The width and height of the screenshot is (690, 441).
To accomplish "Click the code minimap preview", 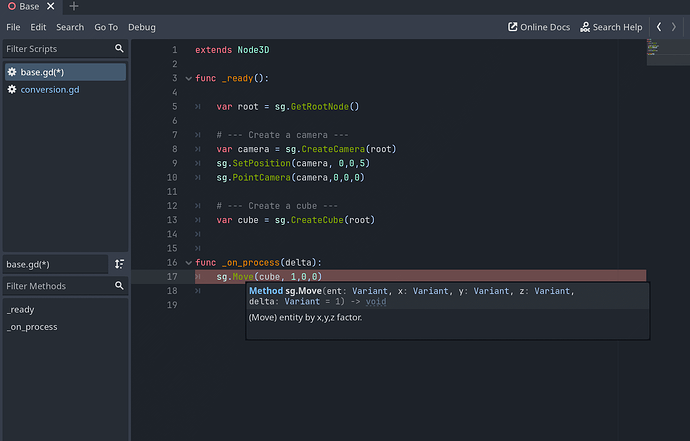I will click(668, 52).
